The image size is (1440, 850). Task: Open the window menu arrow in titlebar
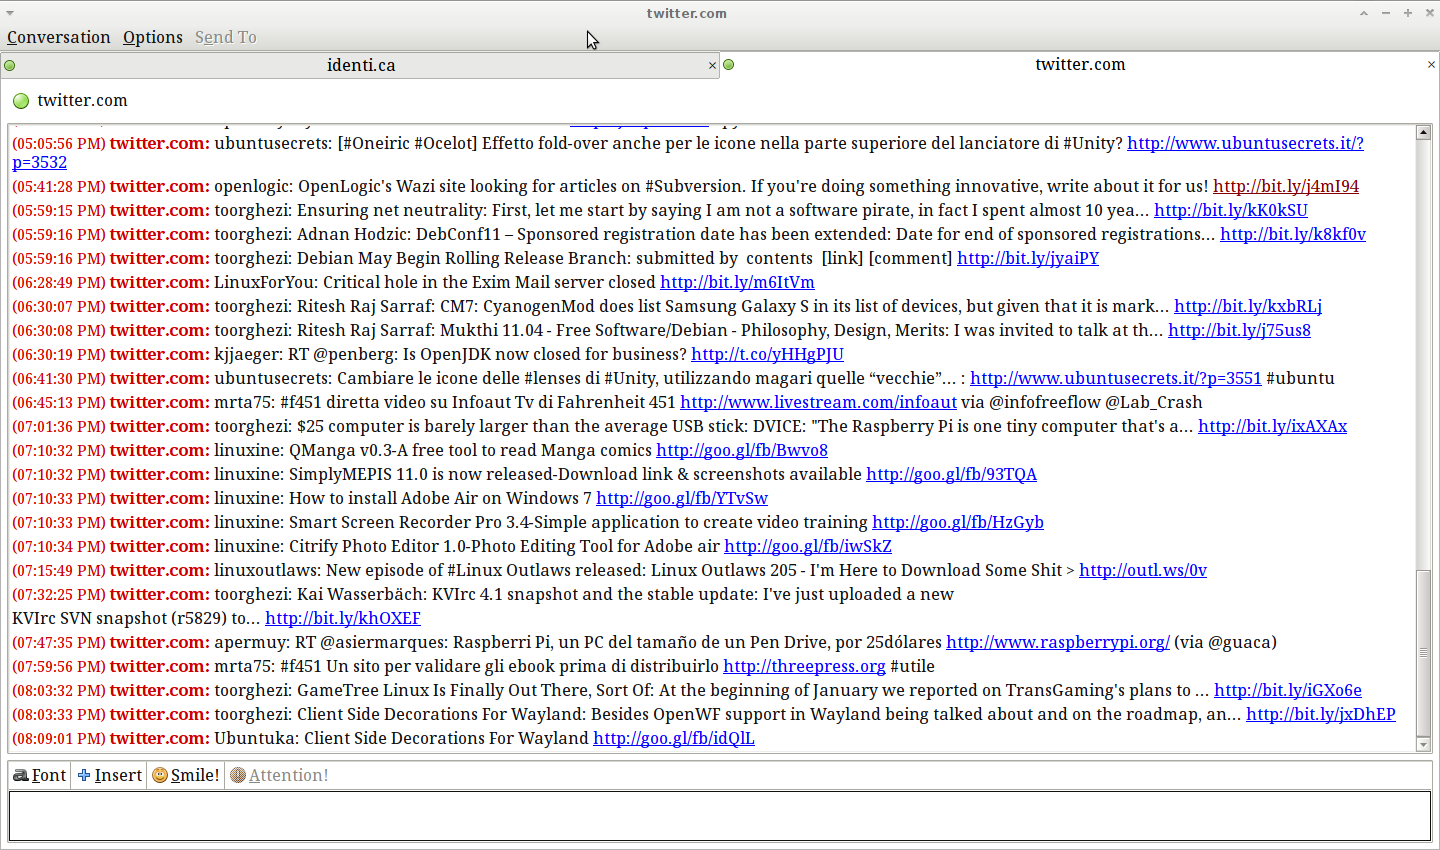10,13
